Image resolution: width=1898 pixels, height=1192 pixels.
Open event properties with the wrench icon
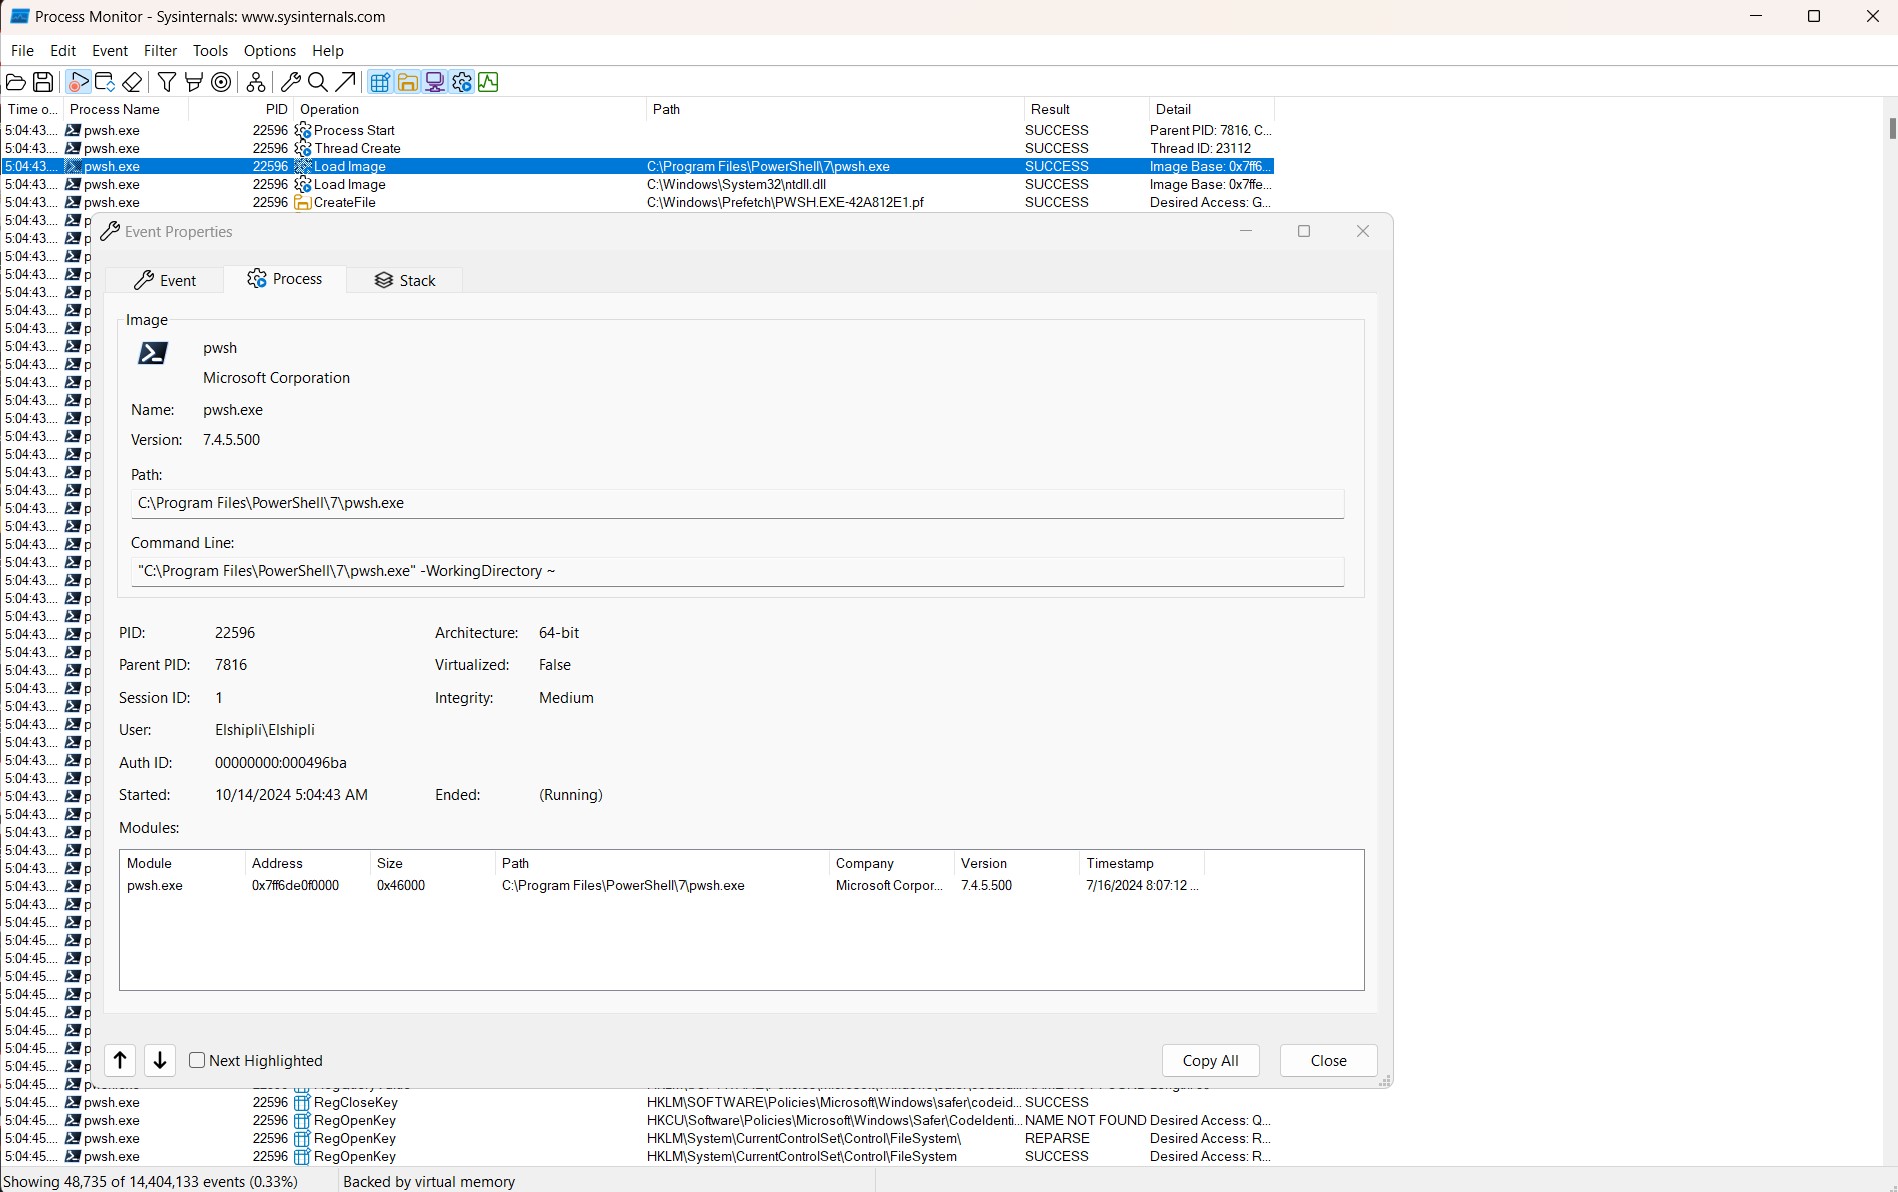[x=291, y=82]
